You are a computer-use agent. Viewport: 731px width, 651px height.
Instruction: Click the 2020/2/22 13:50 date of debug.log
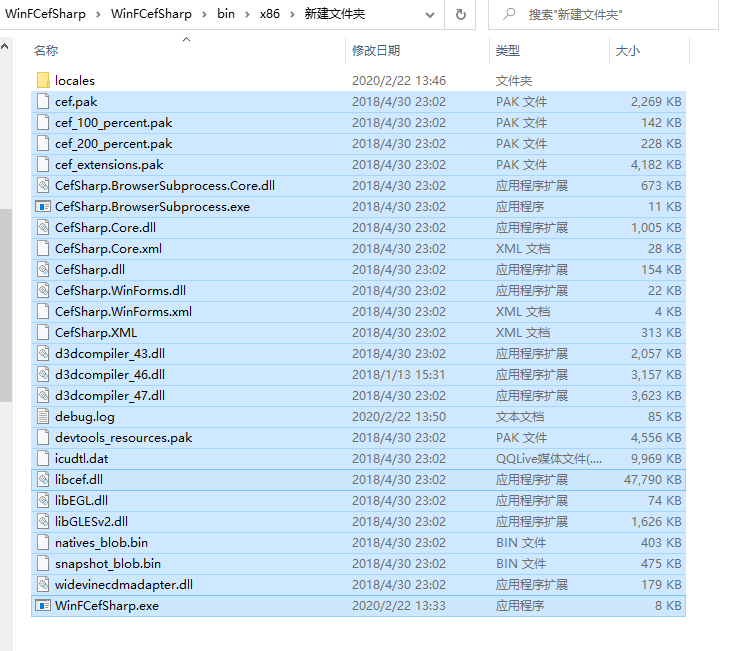click(399, 416)
